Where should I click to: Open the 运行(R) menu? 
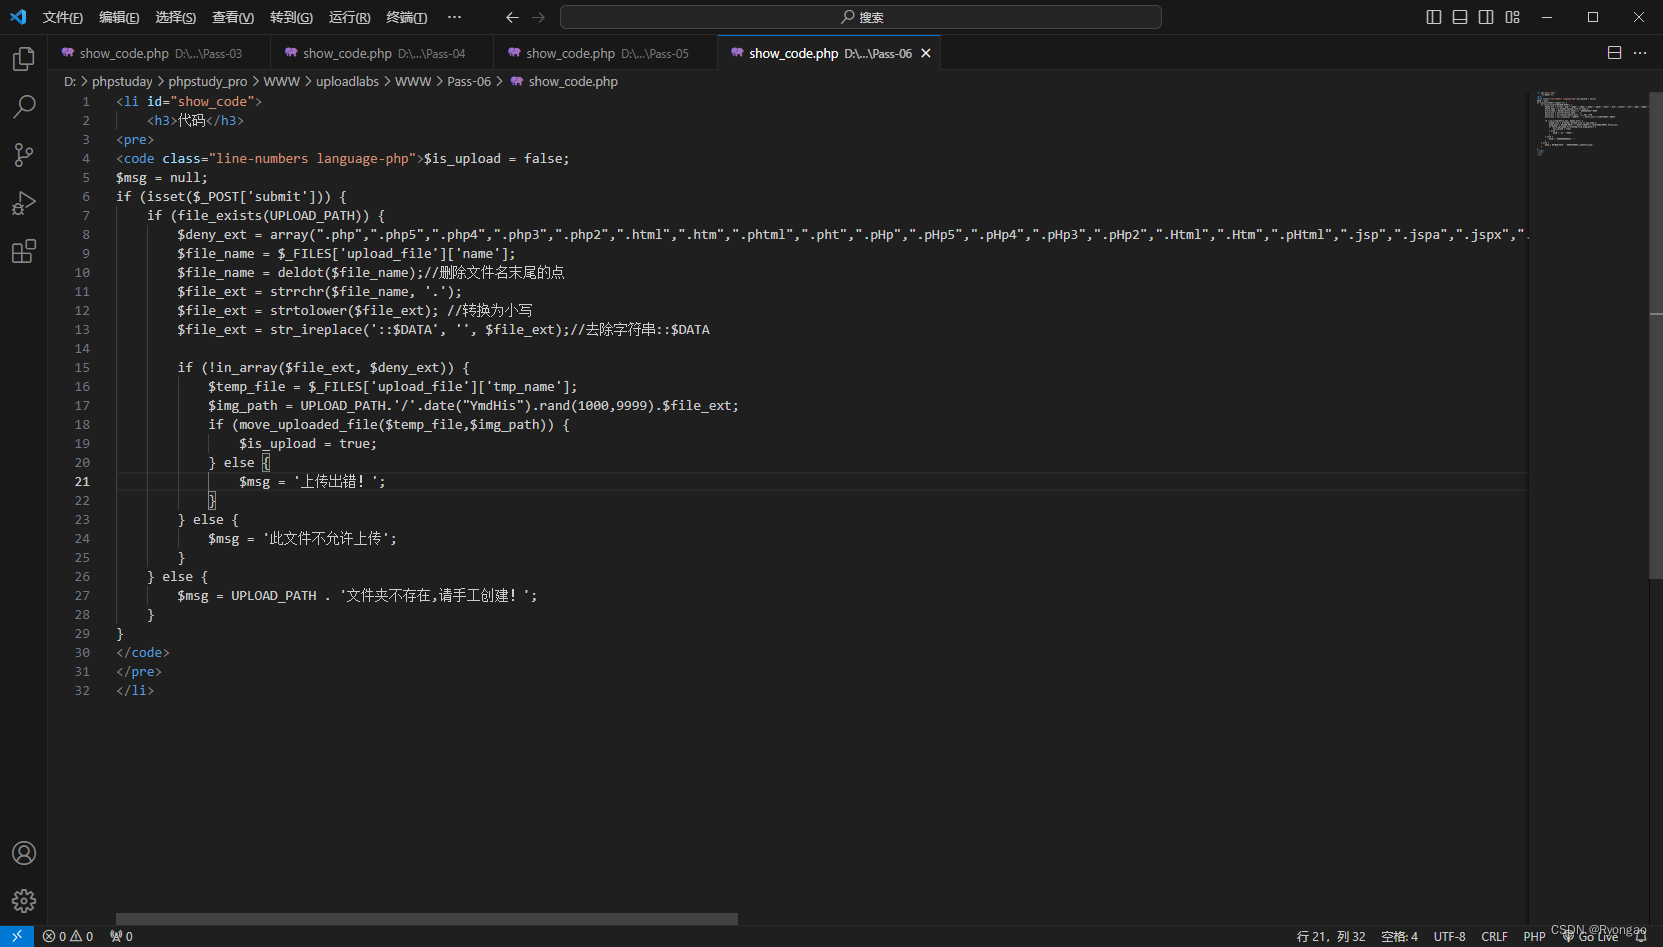[349, 17]
